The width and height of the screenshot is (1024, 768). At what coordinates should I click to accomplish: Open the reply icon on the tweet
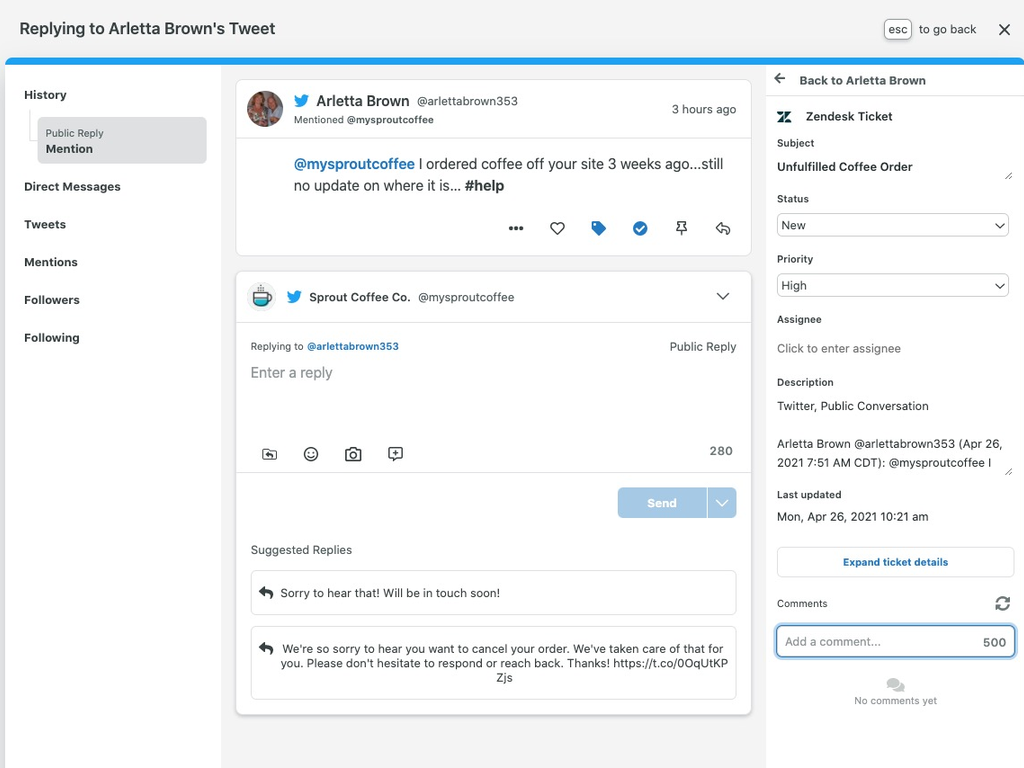click(x=723, y=228)
